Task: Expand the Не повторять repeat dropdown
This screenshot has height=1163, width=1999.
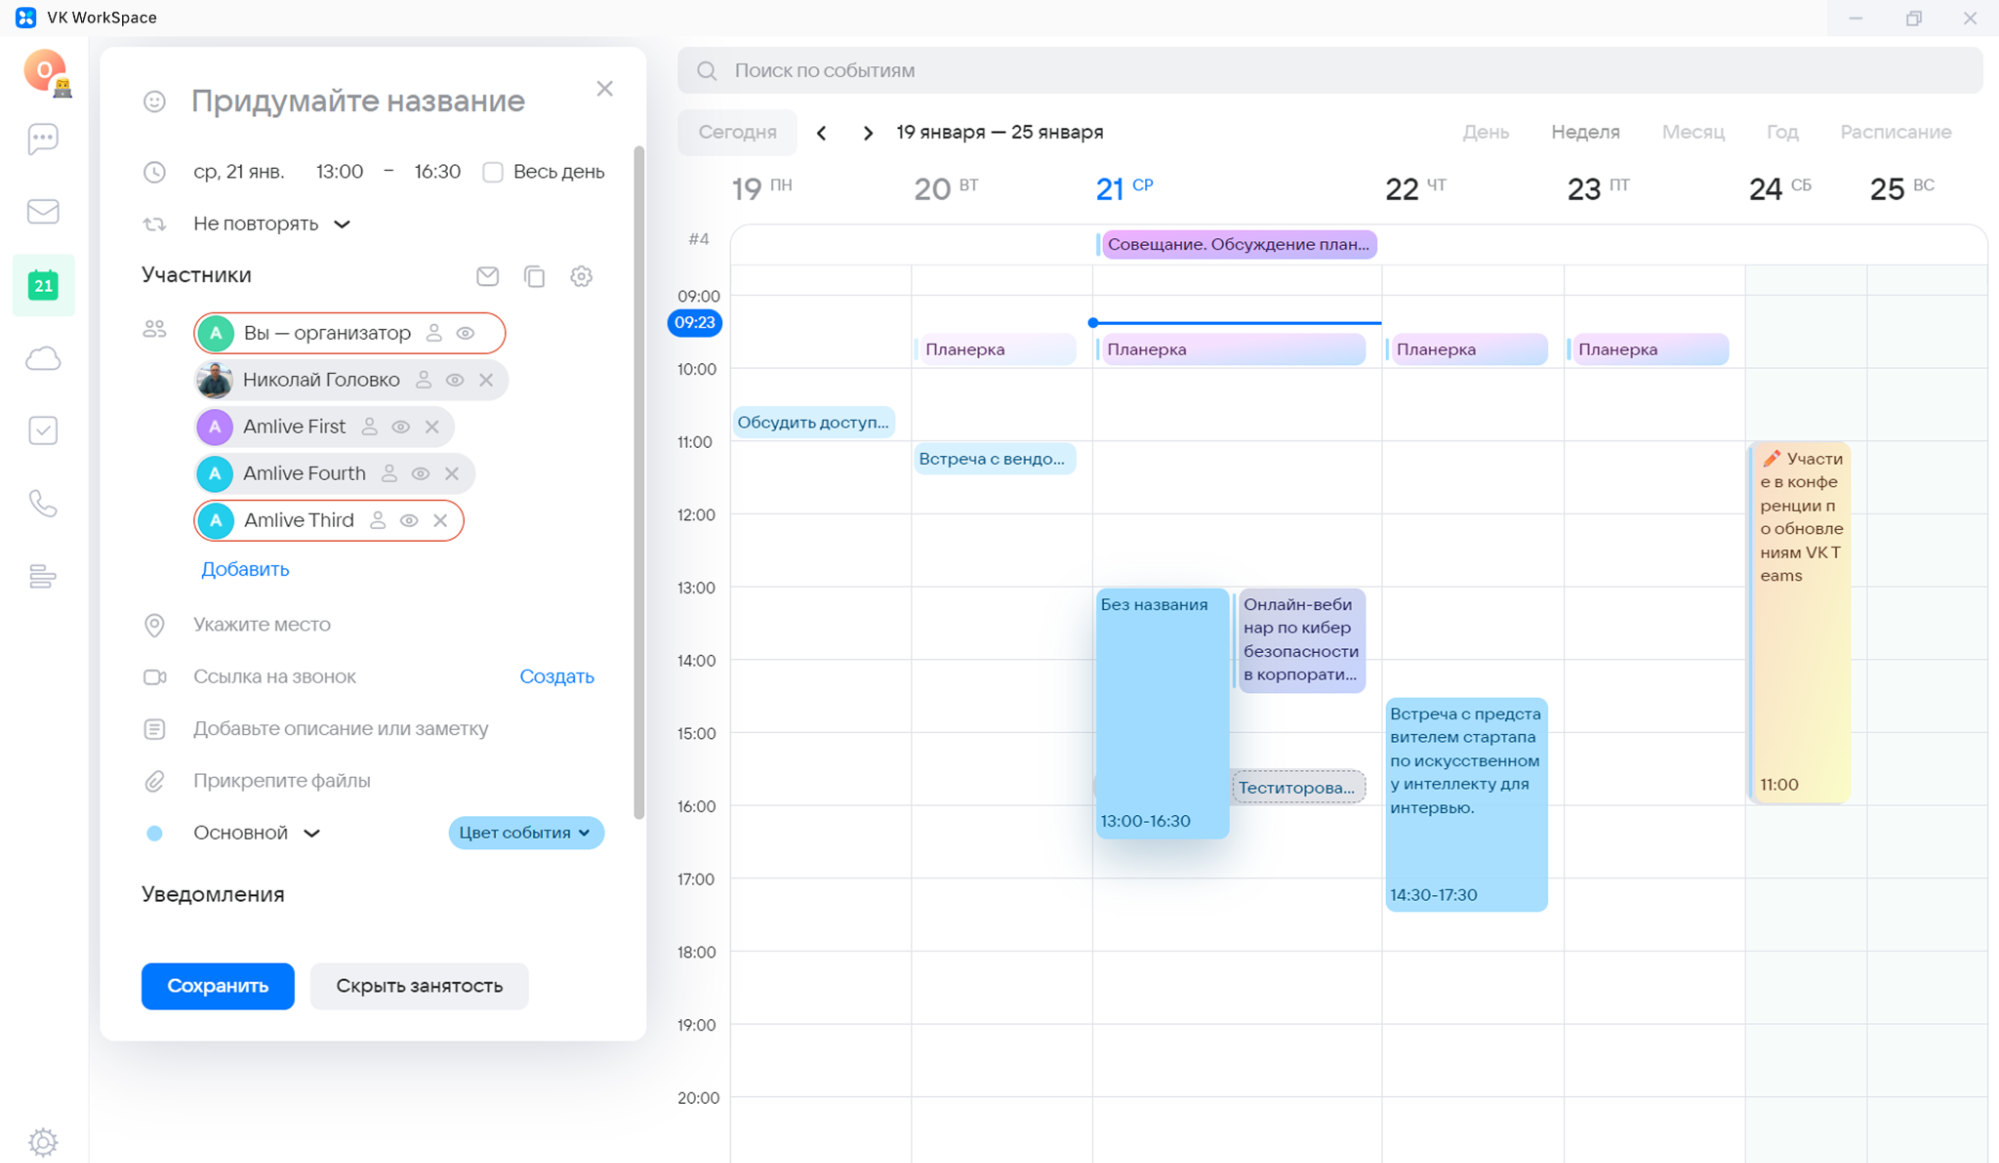Action: tap(271, 224)
